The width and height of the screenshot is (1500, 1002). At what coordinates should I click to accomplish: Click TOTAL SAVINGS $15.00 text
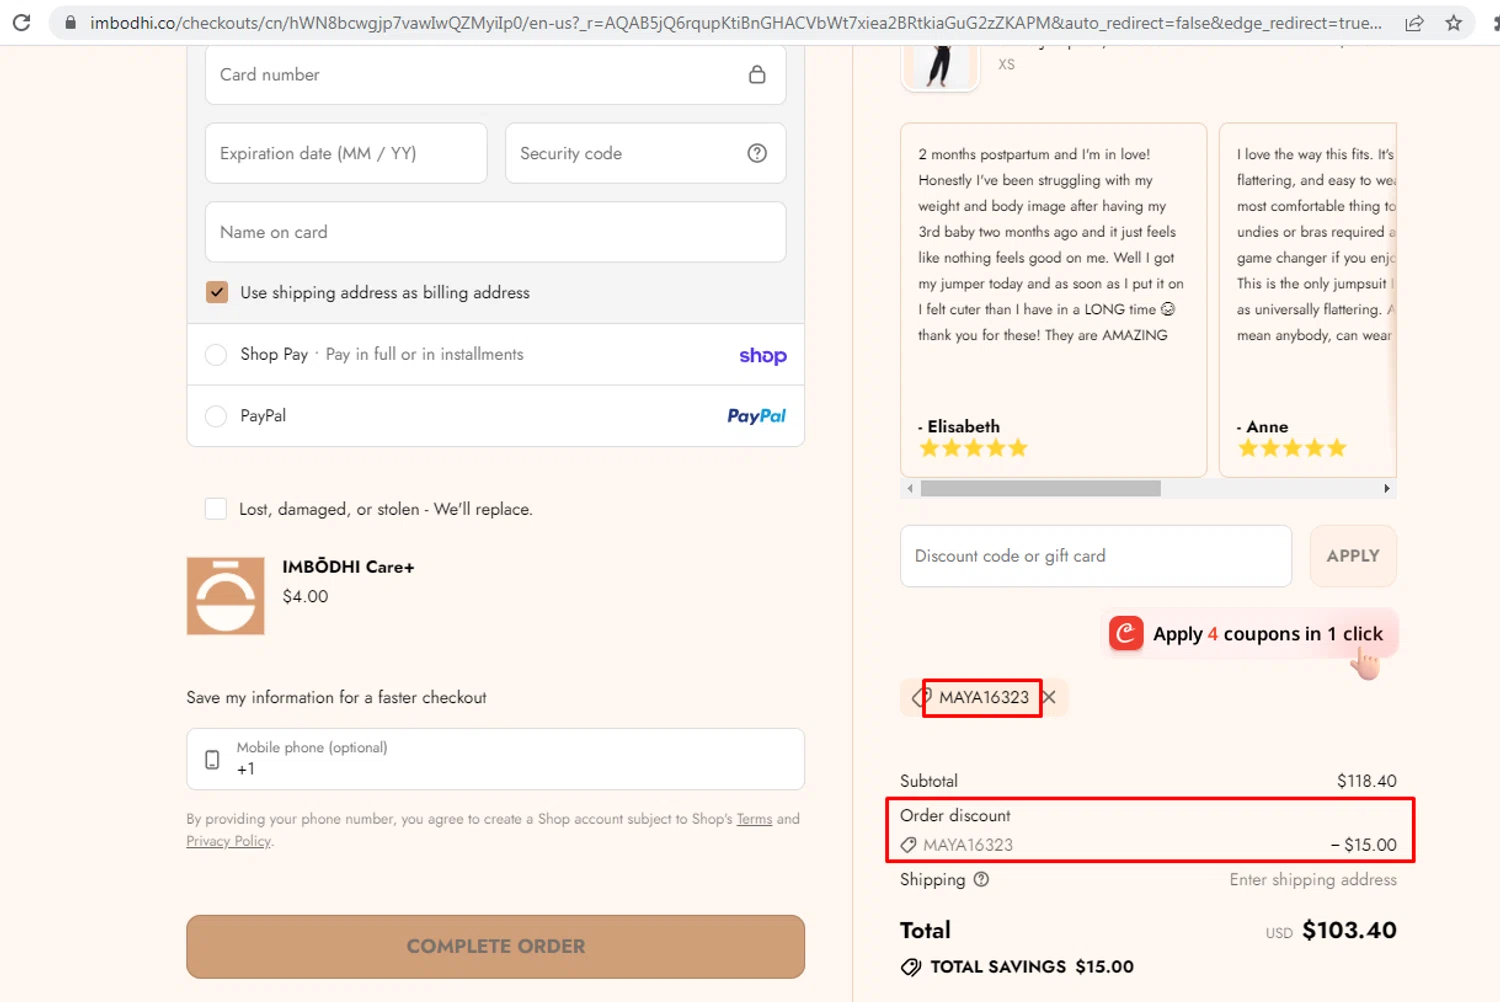(1032, 967)
